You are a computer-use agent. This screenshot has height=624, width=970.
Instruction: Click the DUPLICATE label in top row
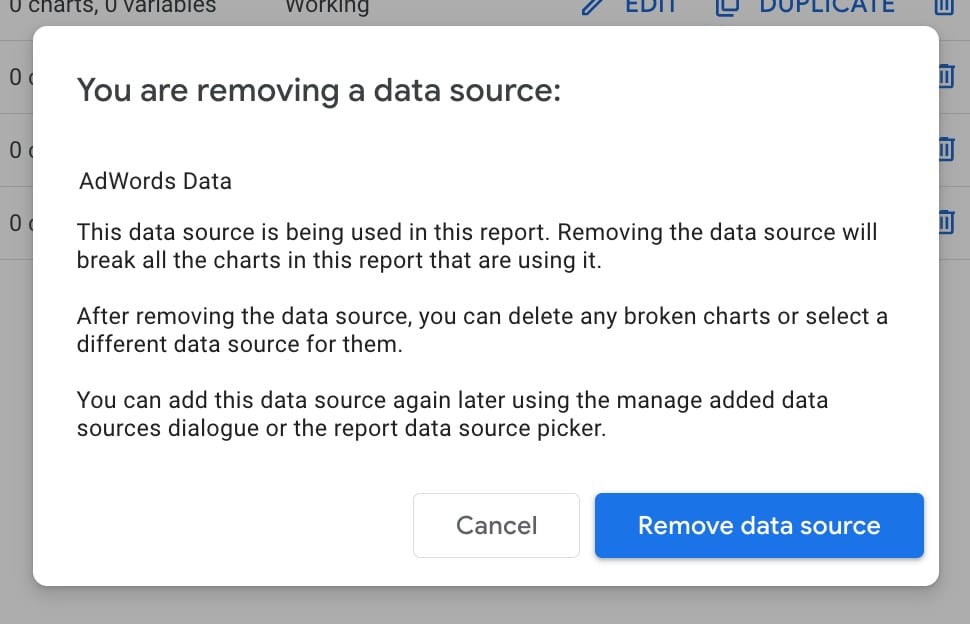click(x=826, y=6)
